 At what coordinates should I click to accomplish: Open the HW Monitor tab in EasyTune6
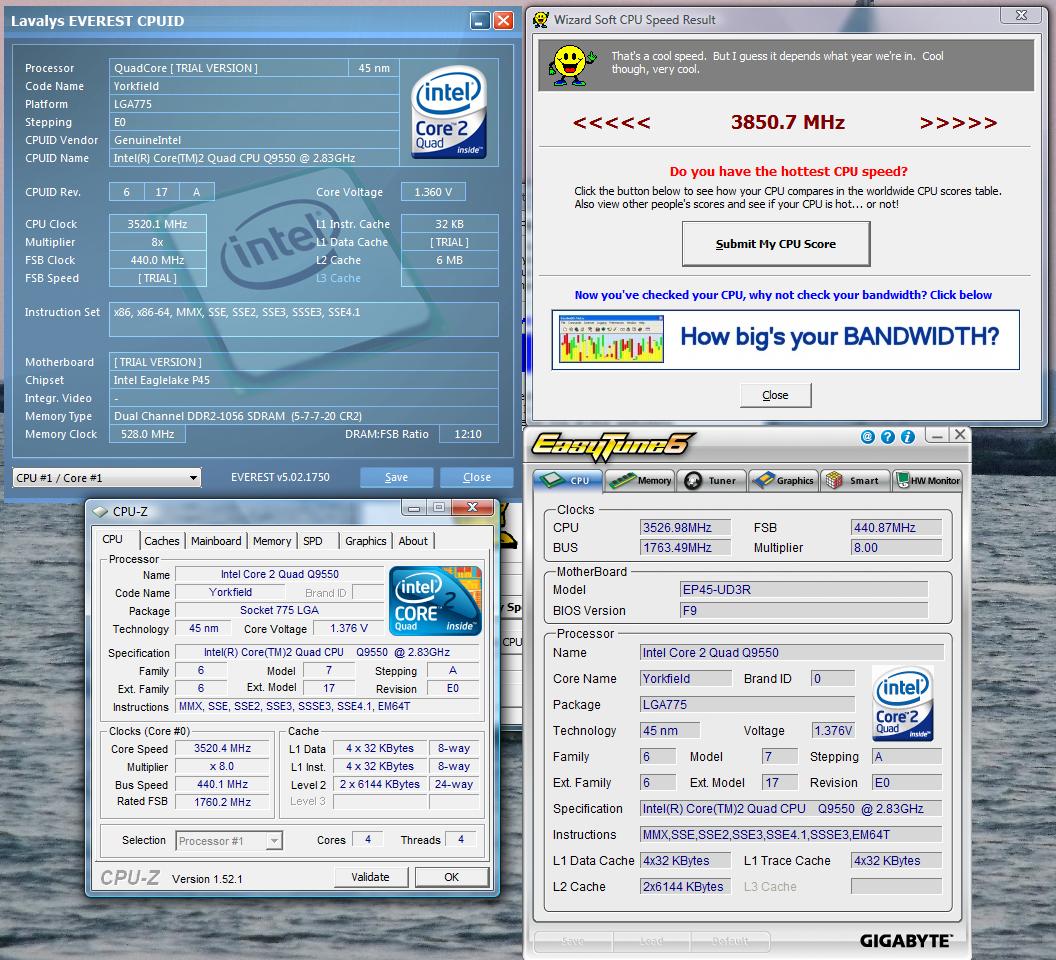927,480
